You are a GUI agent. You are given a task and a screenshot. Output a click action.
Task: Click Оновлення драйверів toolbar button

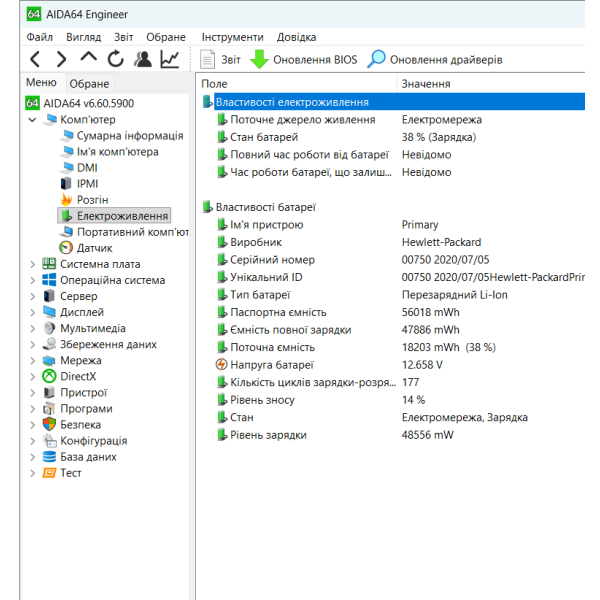pyautogui.click(x=434, y=60)
